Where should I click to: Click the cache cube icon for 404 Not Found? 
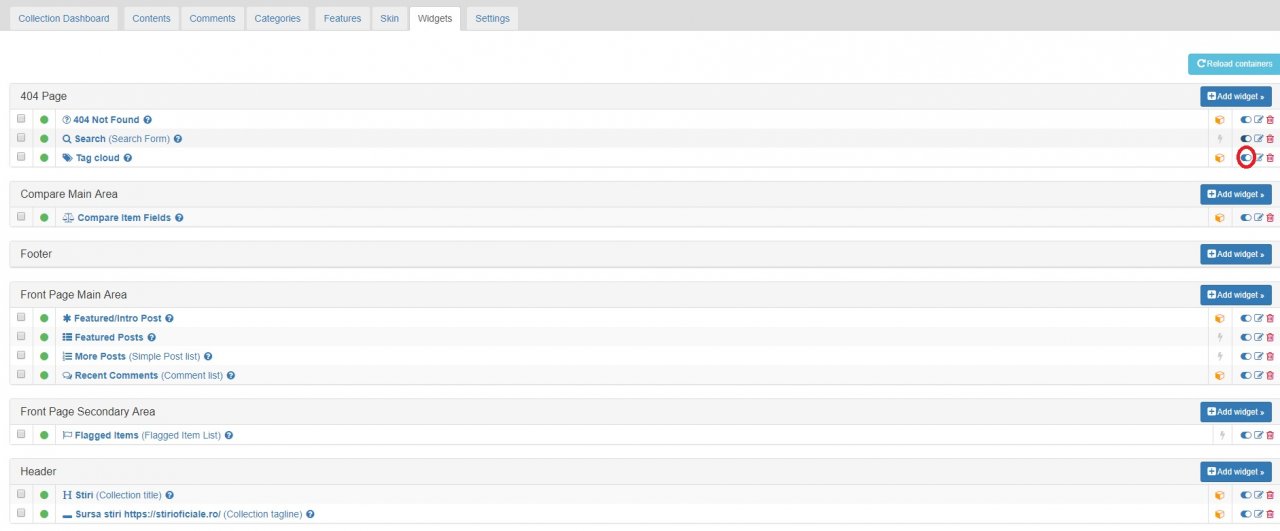[1219, 120]
